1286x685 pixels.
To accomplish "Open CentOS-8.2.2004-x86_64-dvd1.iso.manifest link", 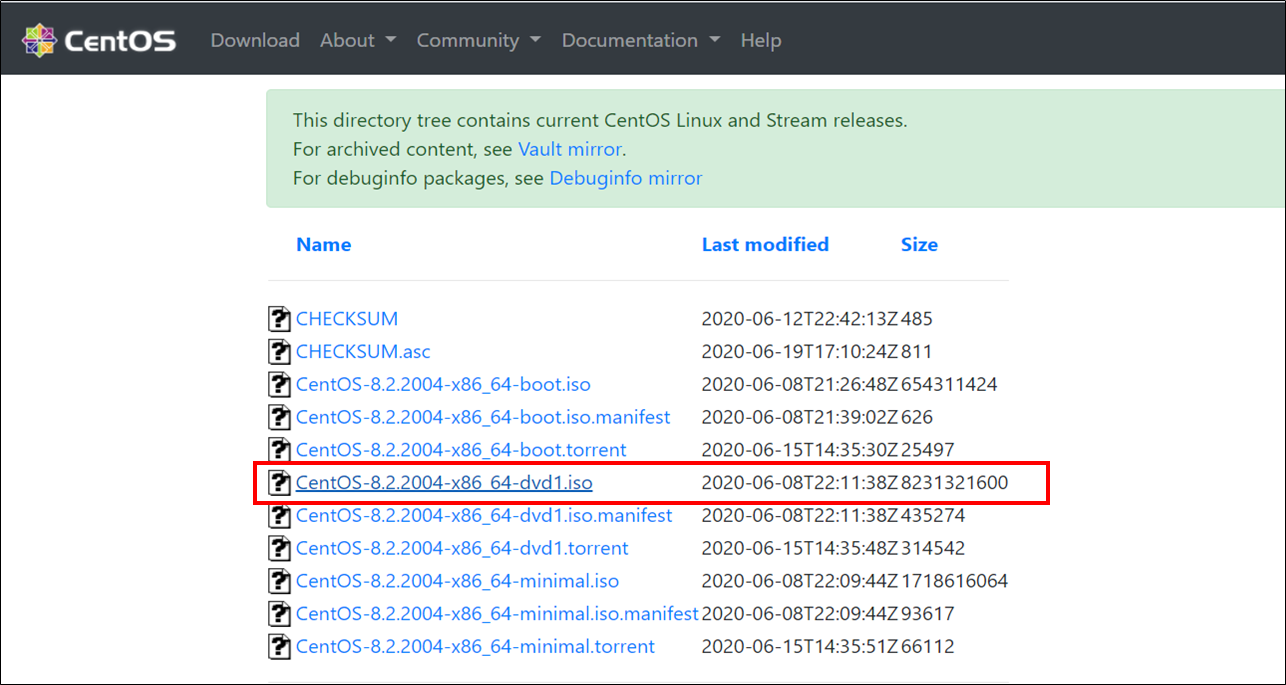I will pyautogui.click(x=484, y=515).
